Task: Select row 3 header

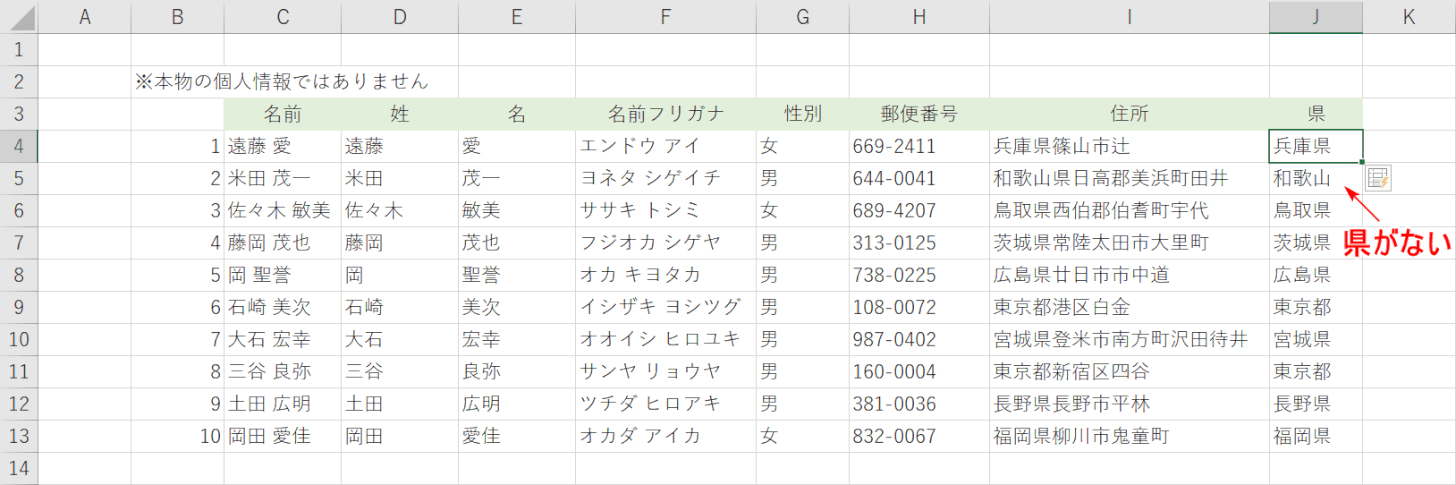Action: tap(19, 114)
